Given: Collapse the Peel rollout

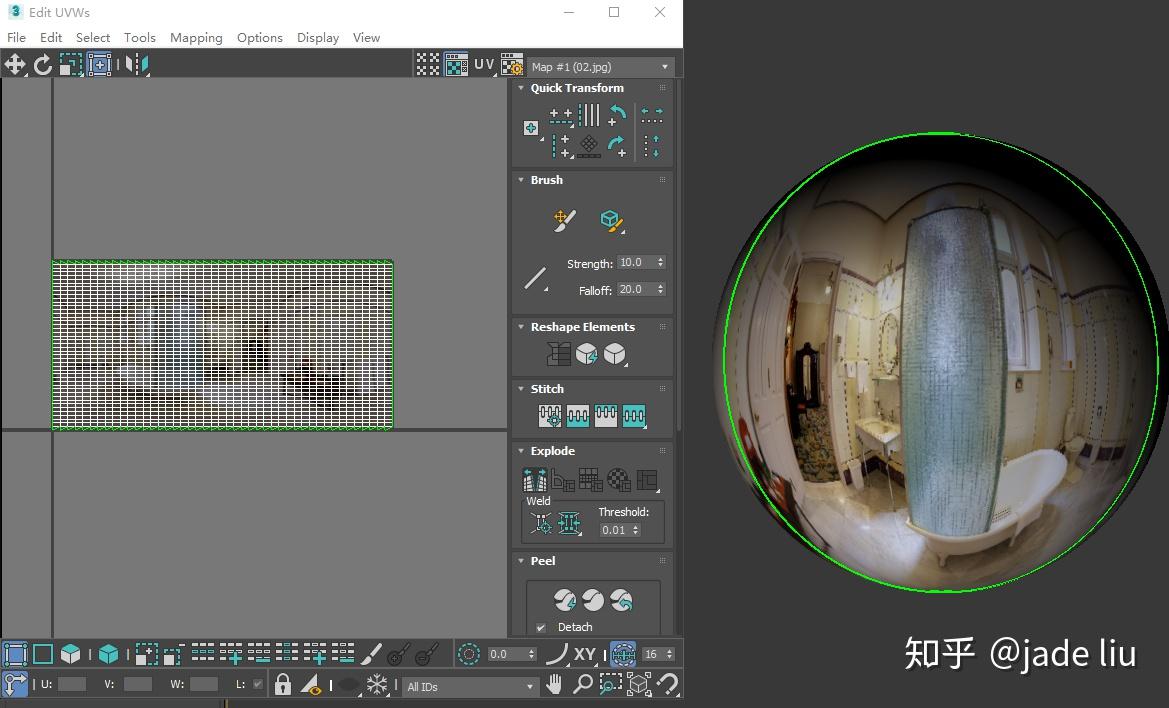Looking at the screenshot, I should (x=521, y=560).
